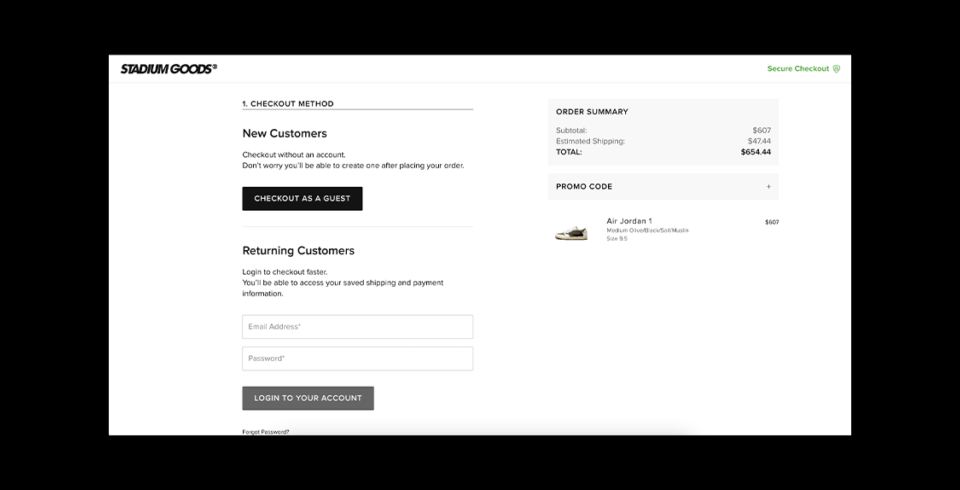Click the Secure Checkout shield icon

coord(836,69)
